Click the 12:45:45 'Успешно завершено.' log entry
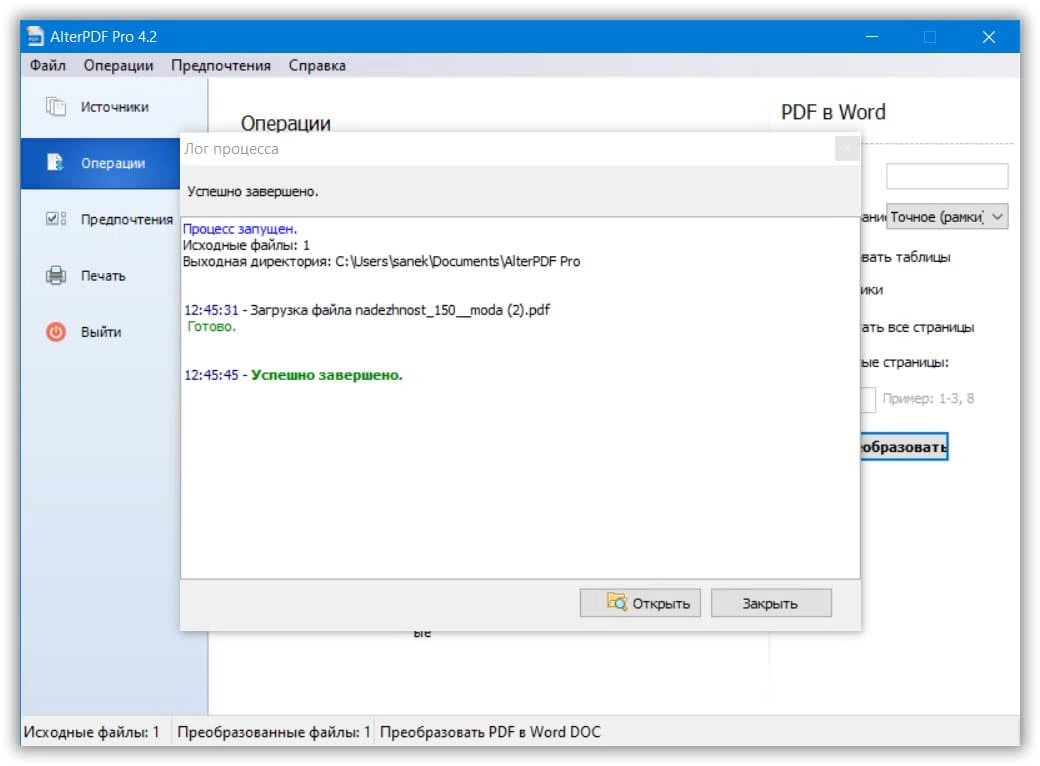Screen dimensions: 1040x766 [293, 375]
